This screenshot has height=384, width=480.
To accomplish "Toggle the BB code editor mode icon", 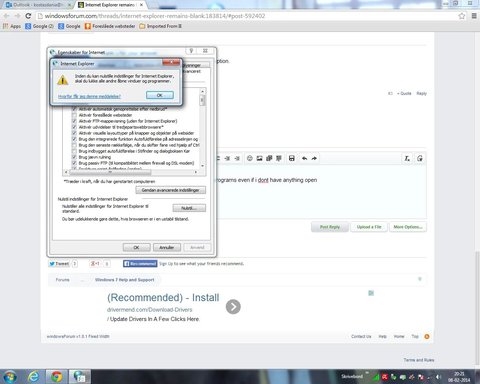I will pyautogui.click(x=420, y=158).
